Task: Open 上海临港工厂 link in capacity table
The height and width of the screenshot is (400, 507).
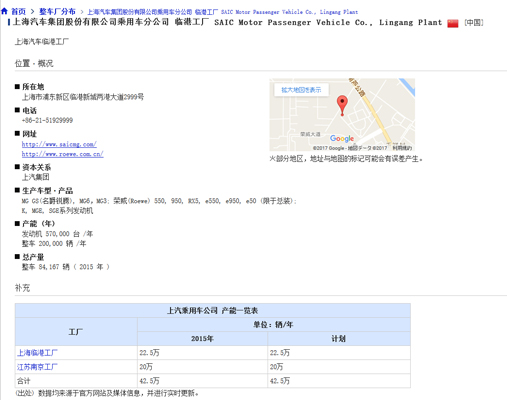Action: click(x=37, y=353)
